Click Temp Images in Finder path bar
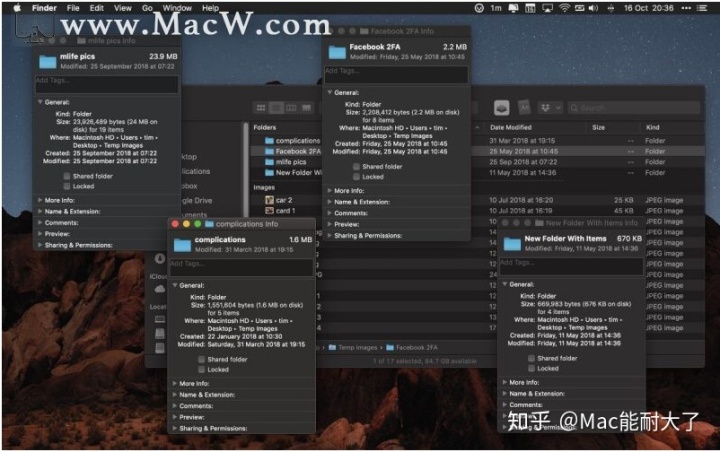This screenshot has width=720, height=452. pos(353,347)
